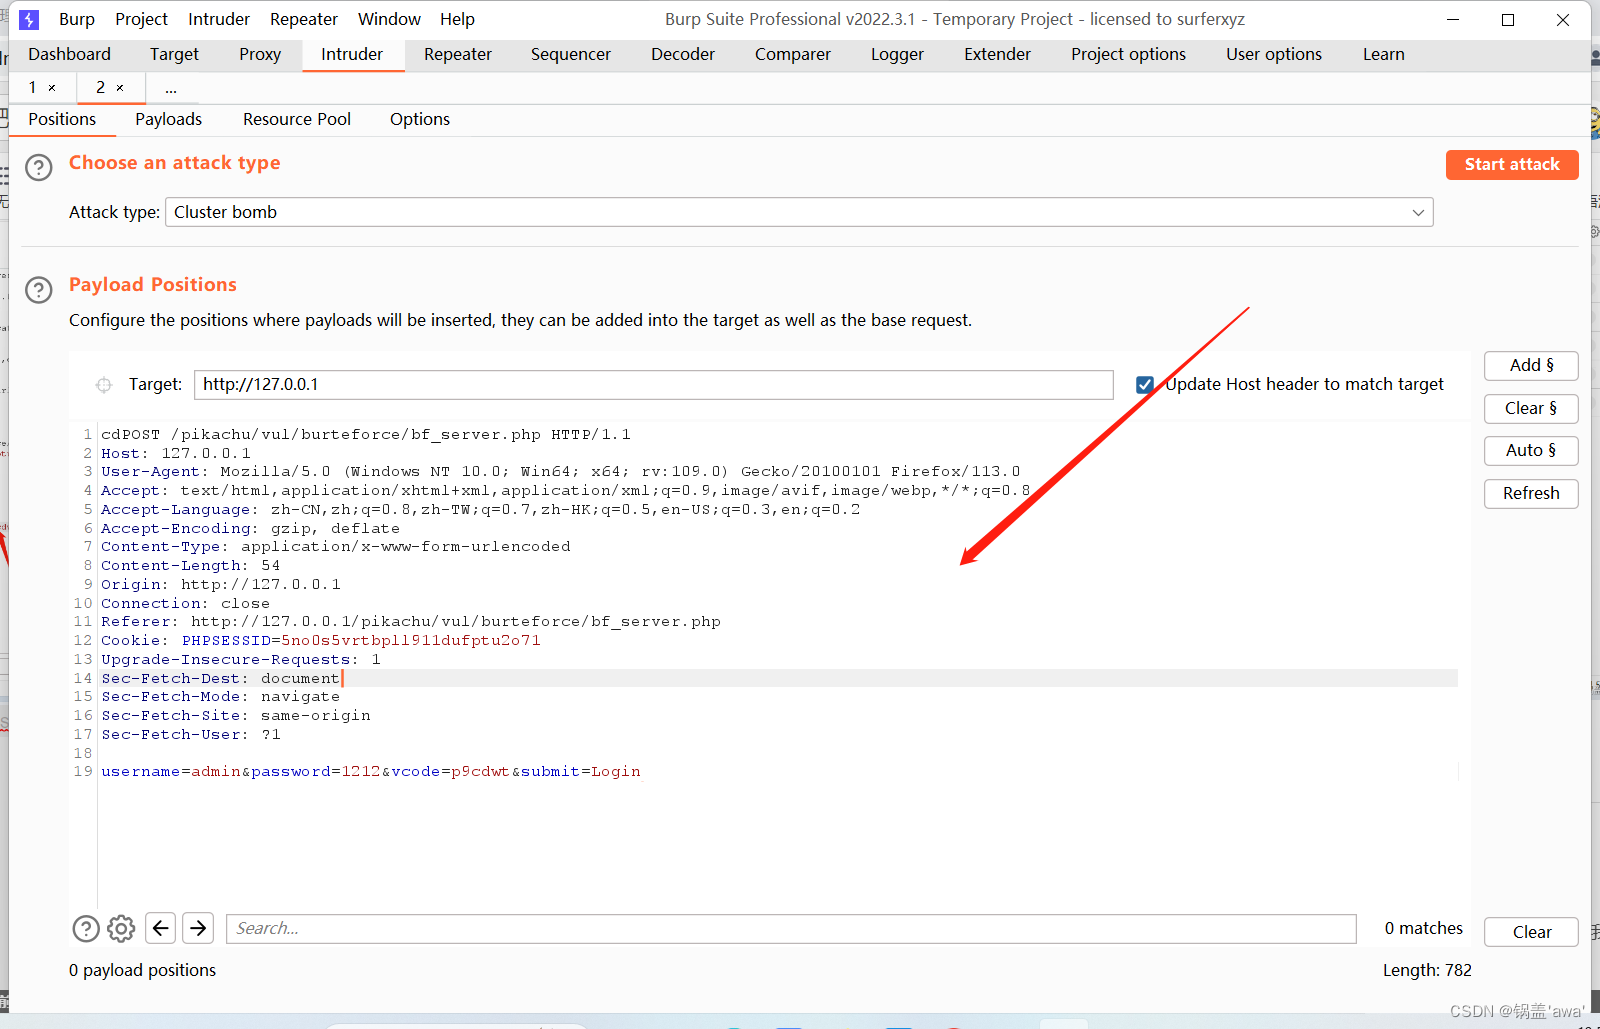Open the Repeater menu in menu bar
Viewport: 1600px width, 1029px height.
pyautogui.click(x=304, y=19)
